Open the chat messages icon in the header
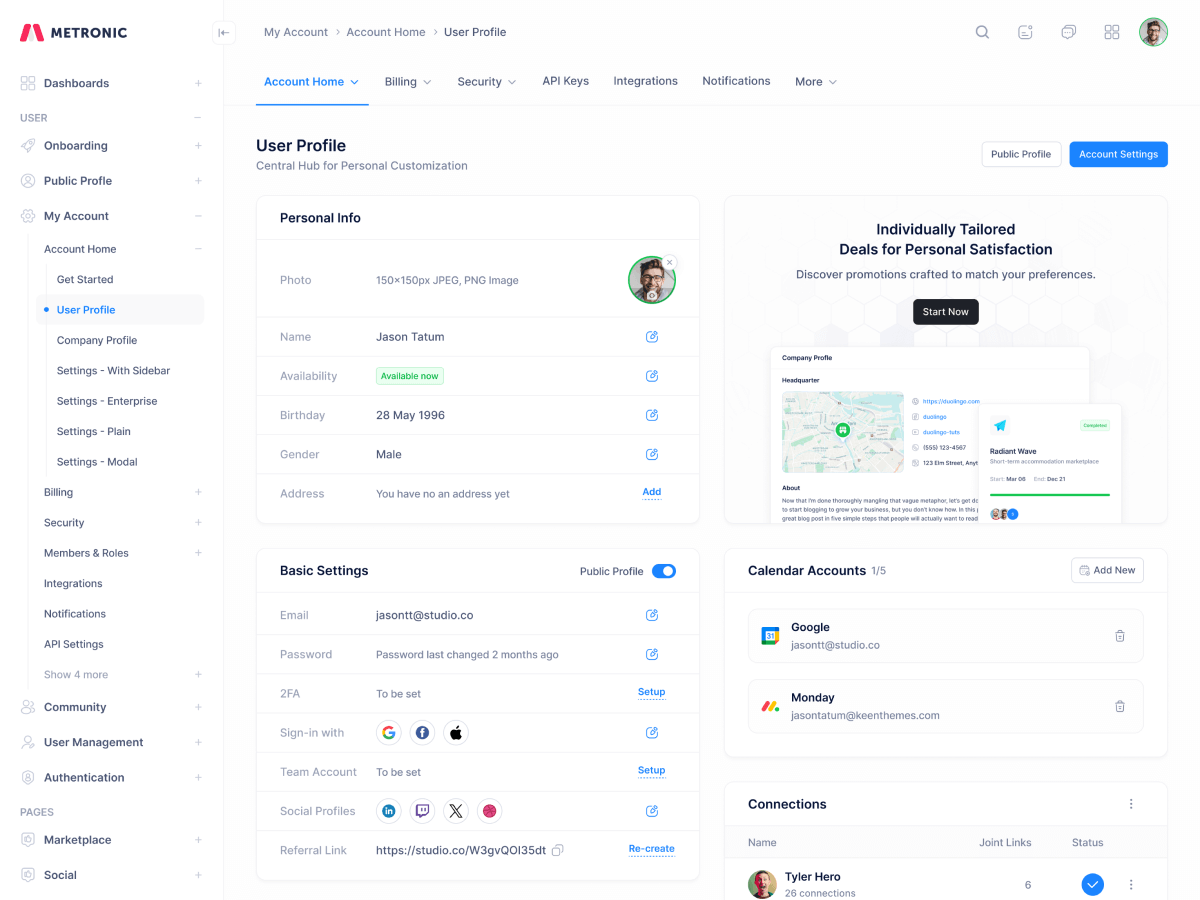The image size is (1200, 900). click(x=1068, y=31)
